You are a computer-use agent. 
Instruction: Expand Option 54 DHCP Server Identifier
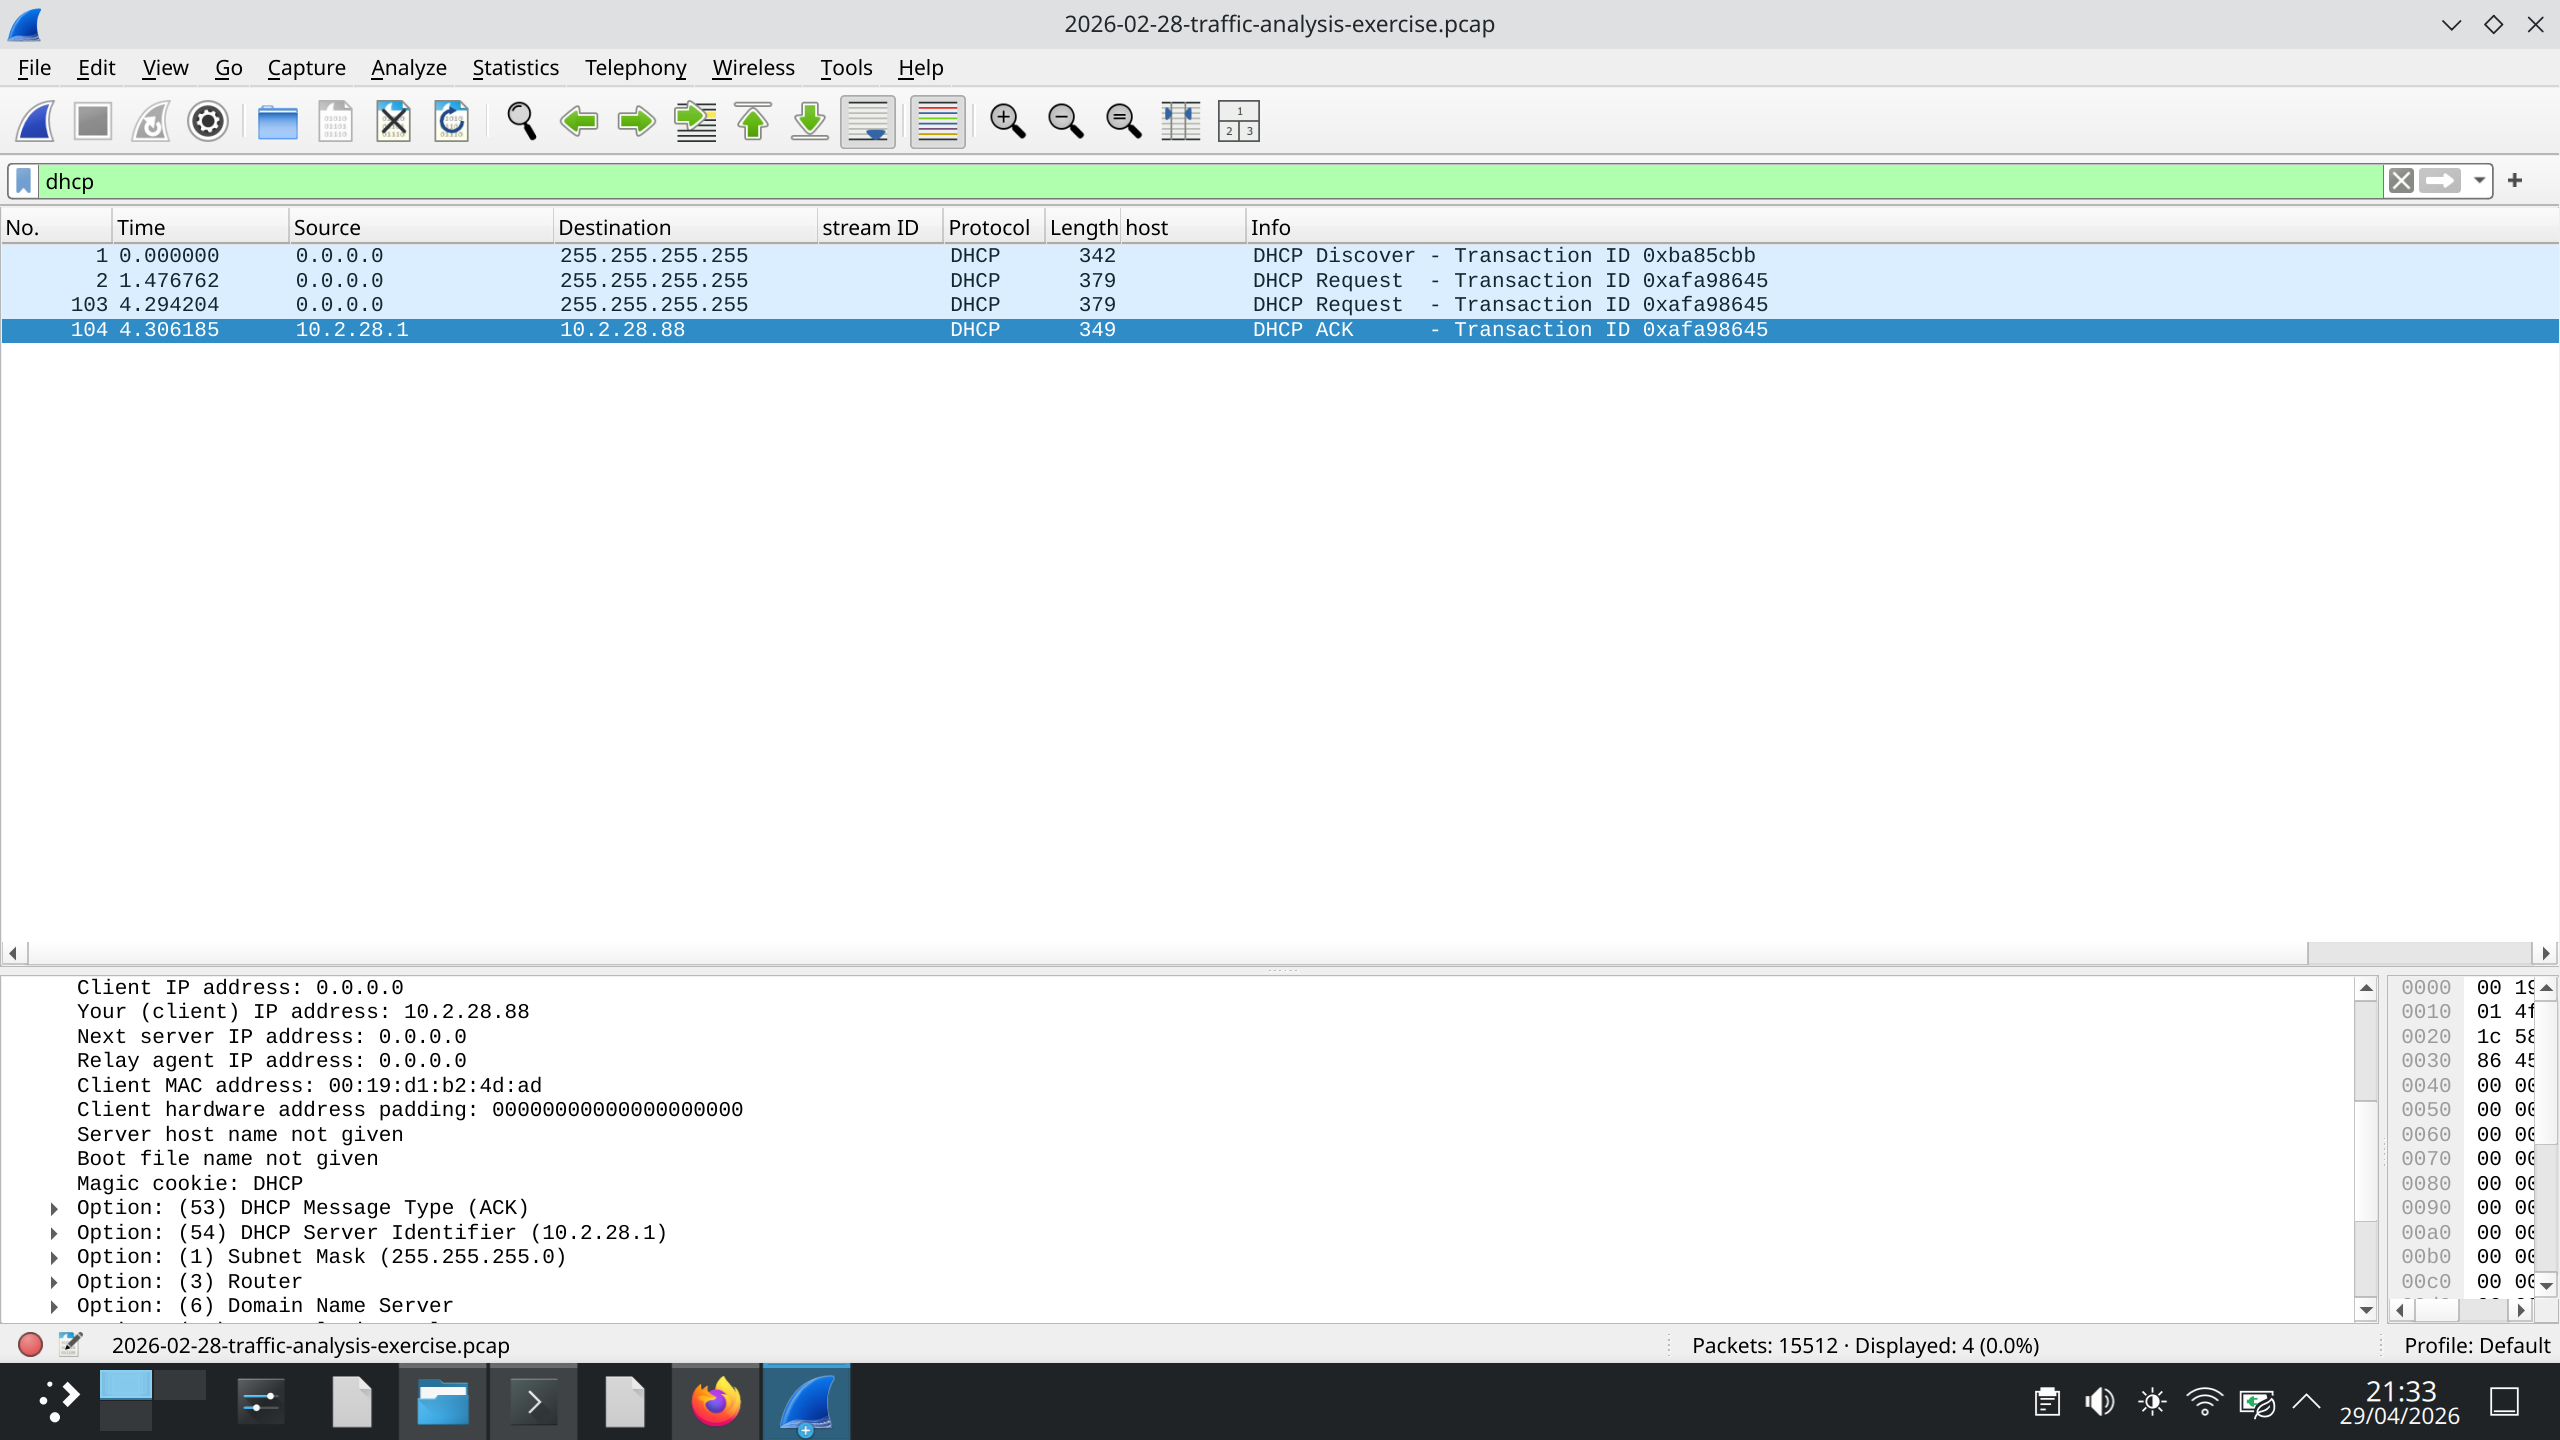(x=54, y=1234)
